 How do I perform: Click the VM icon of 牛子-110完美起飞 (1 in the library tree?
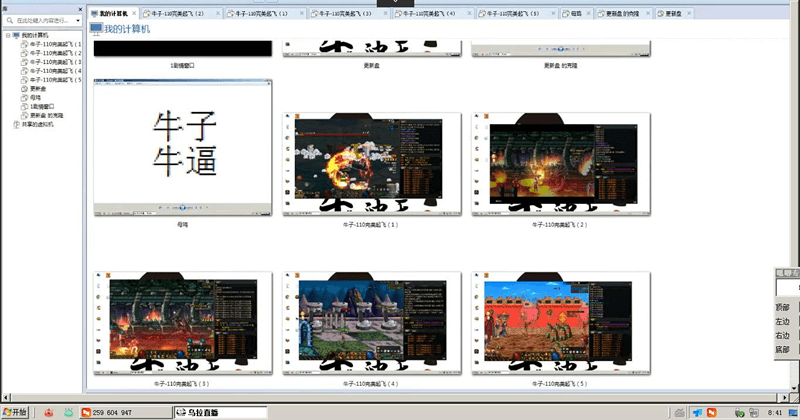click(x=24, y=44)
